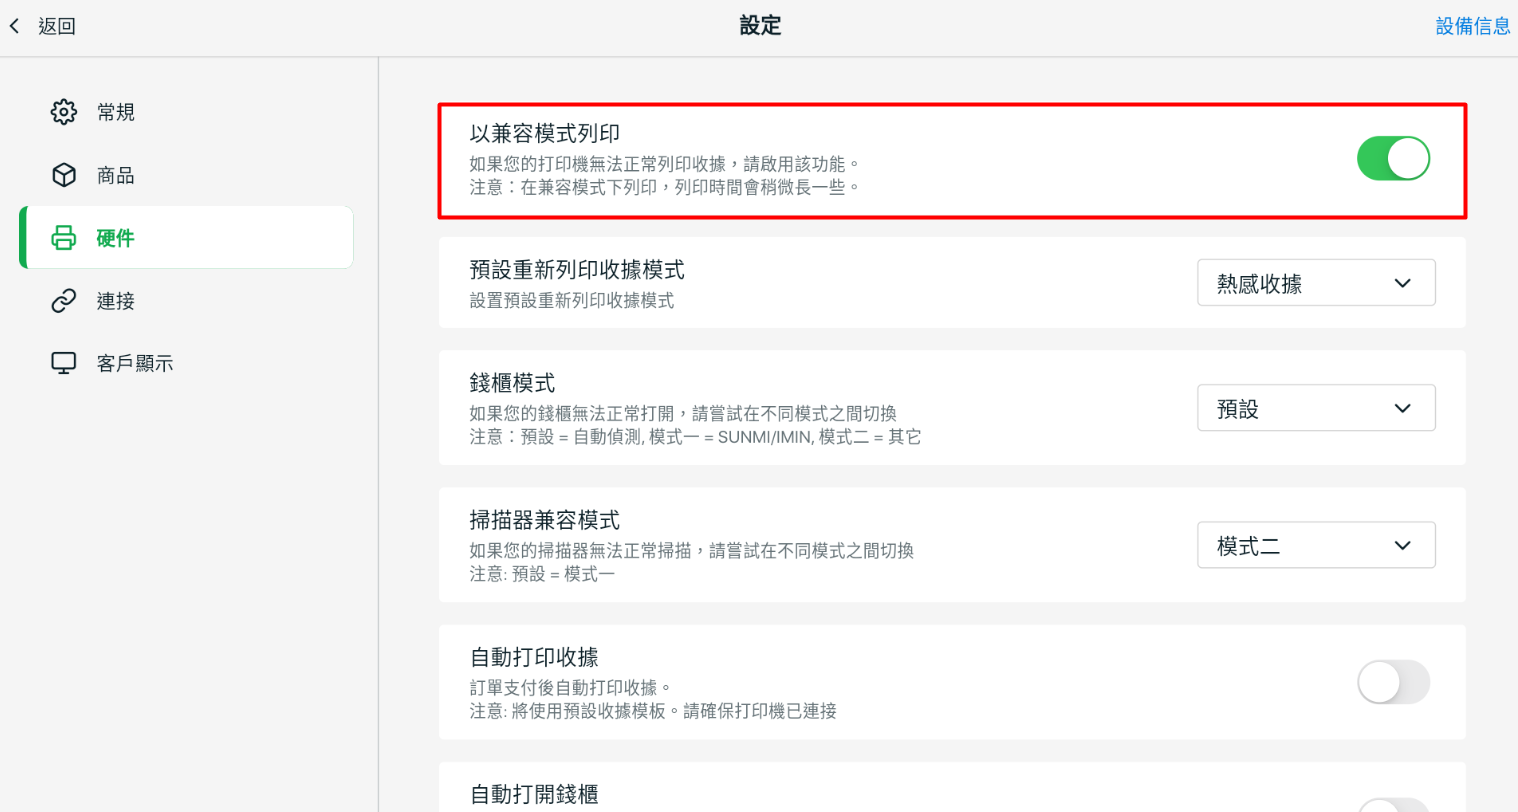
Task: Click the back chevron arrow icon
Action: 15,26
